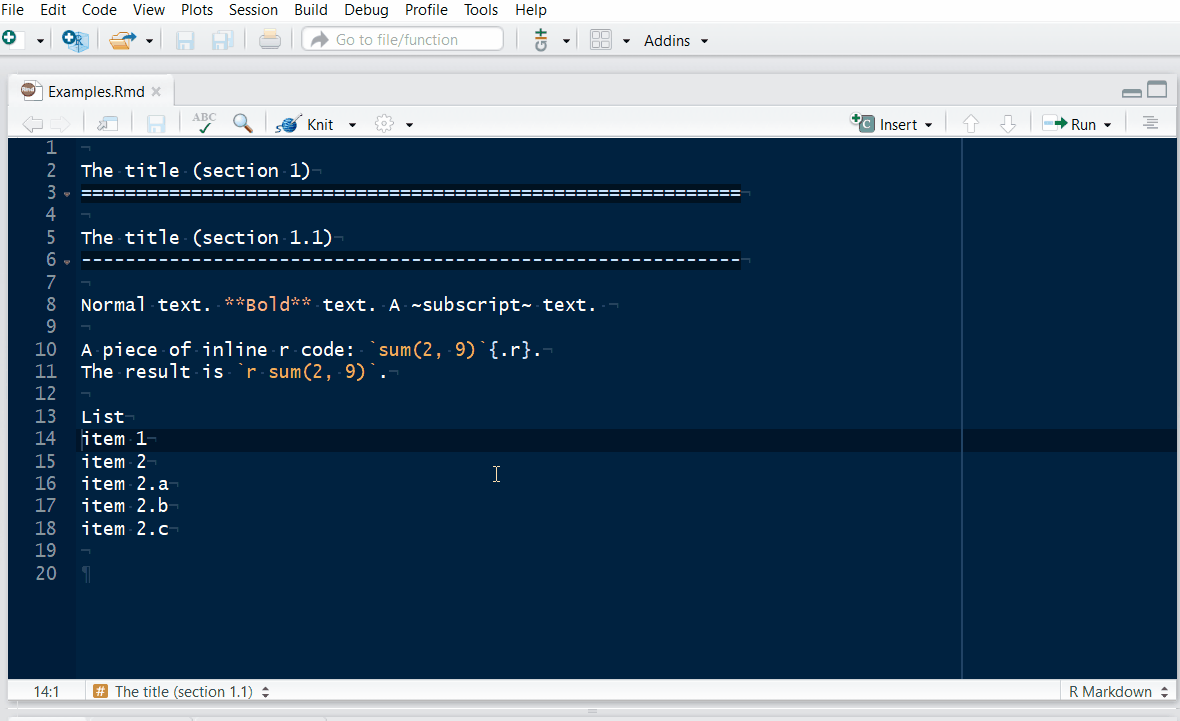Knit the document

(305, 124)
